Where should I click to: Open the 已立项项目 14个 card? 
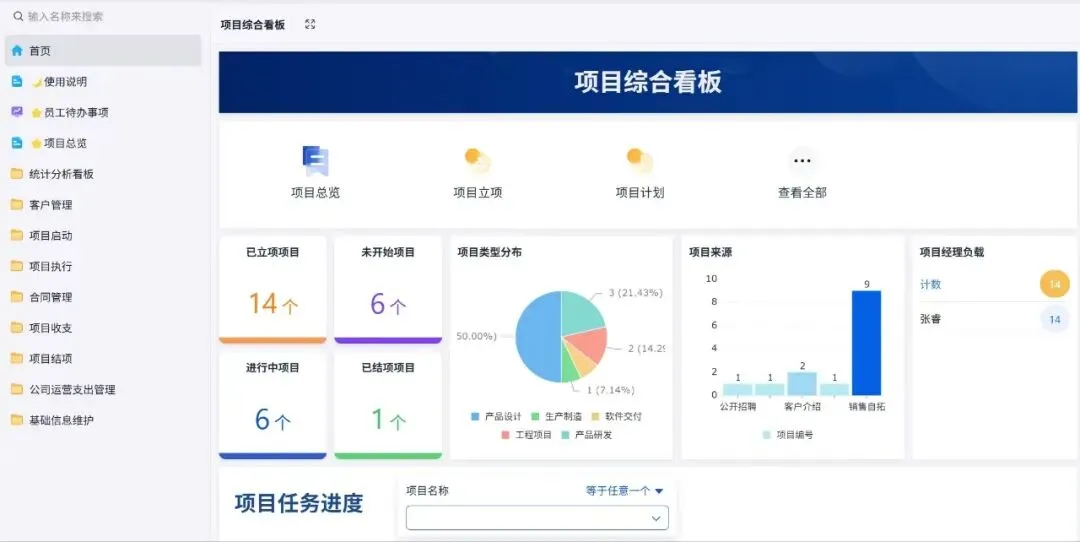click(273, 290)
